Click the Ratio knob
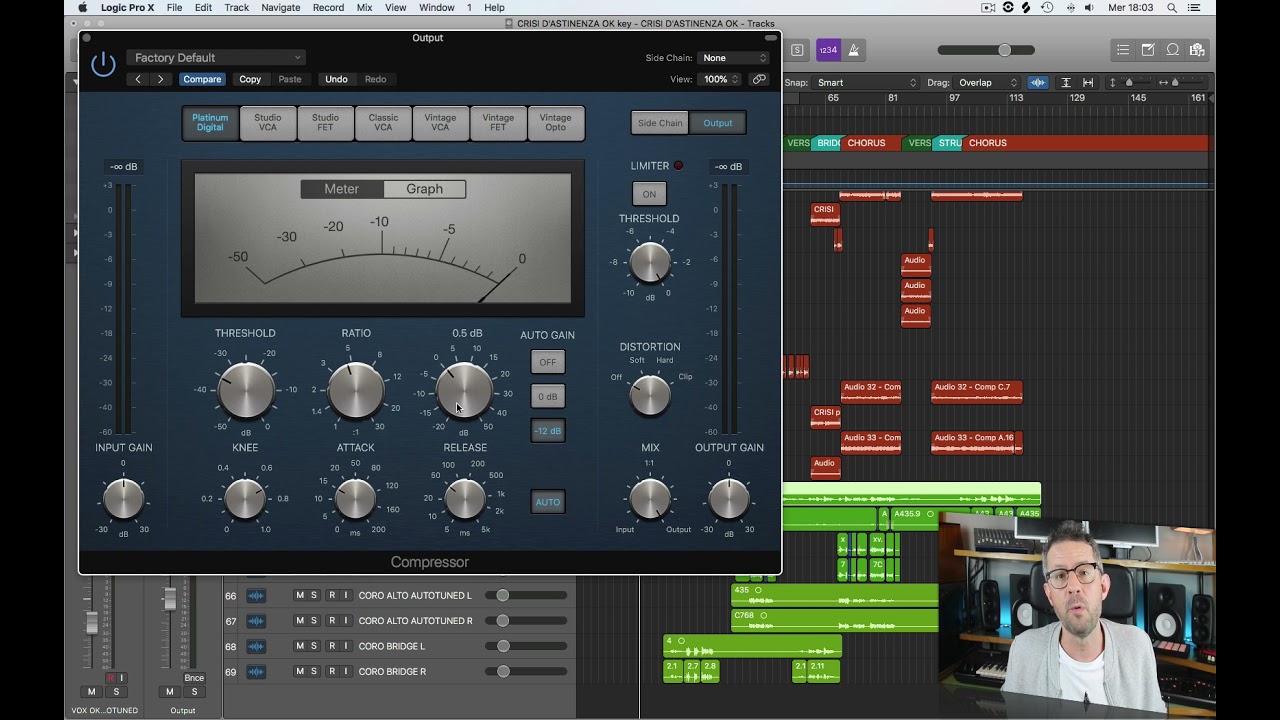The height and width of the screenshot is (720, 1280). [x=356, y=390]
